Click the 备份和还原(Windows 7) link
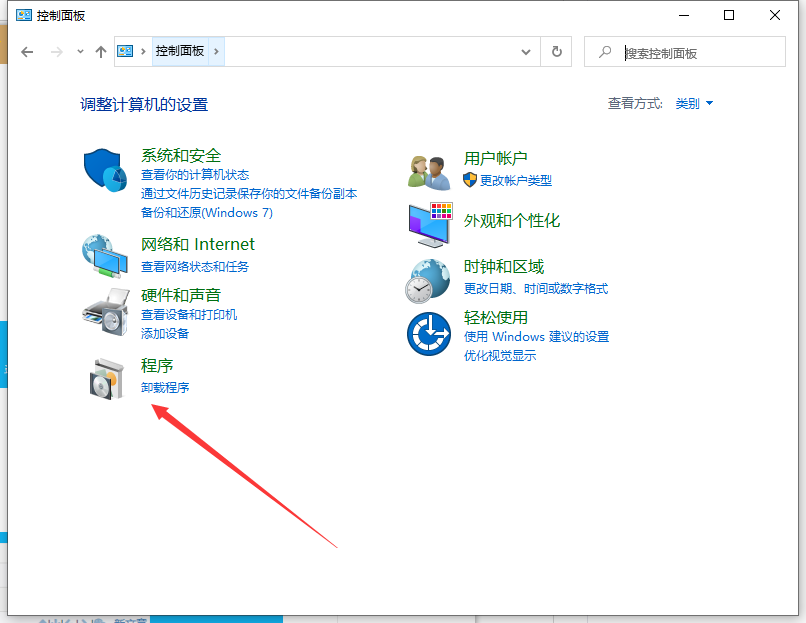The image size is (806, 623). [206, 213]
